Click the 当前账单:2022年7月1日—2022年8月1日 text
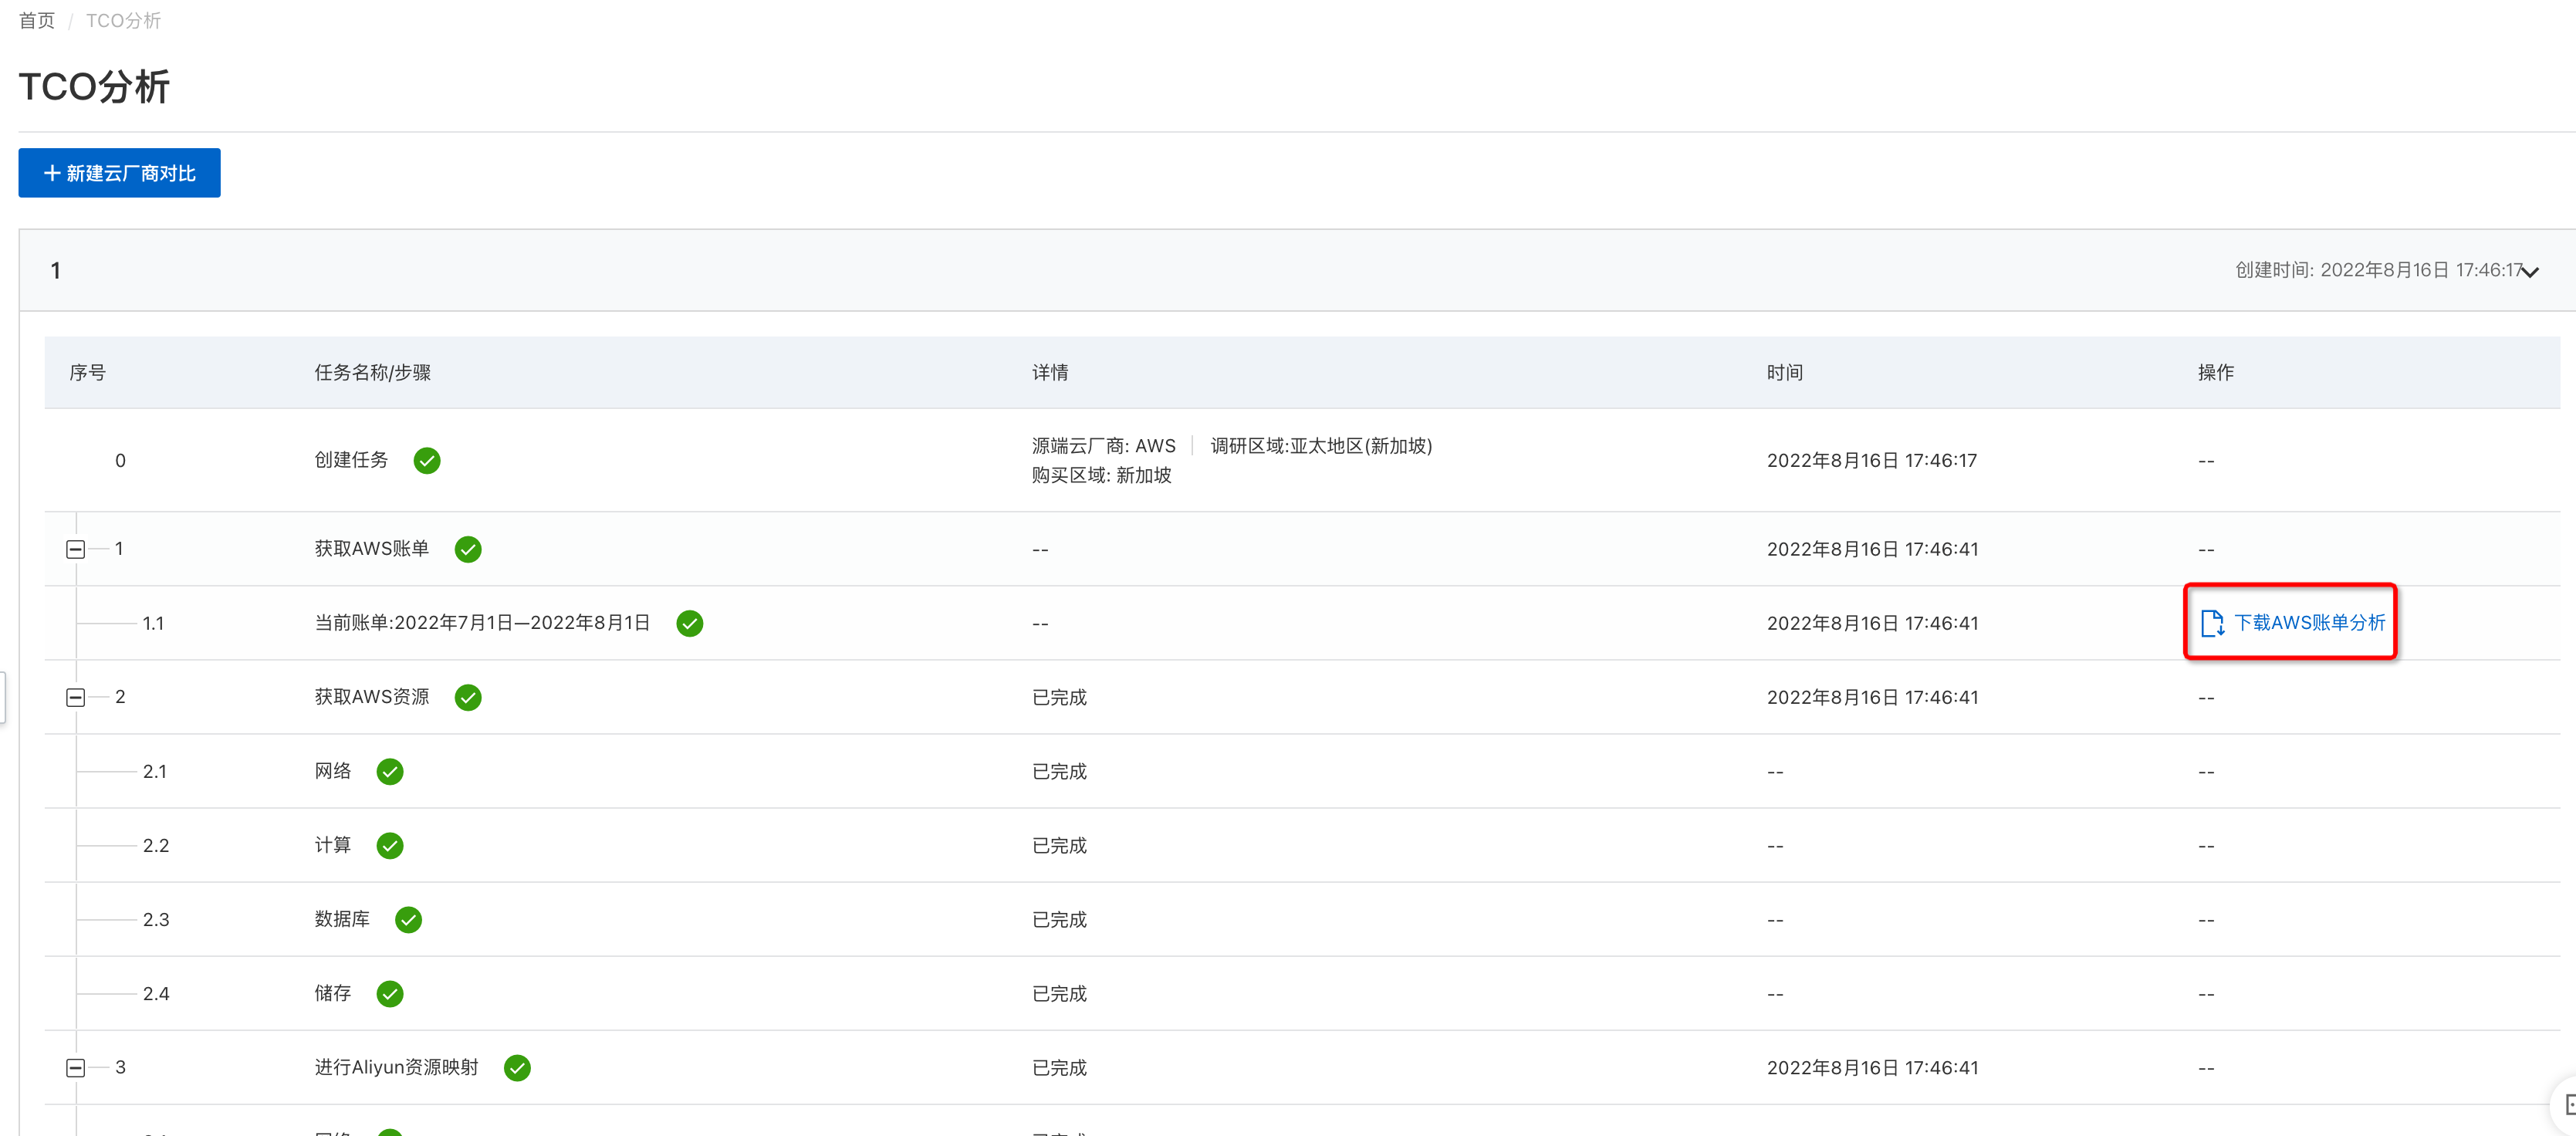Image resolution: width=2576 pixels, height=1136 pixels. click(482, 623)
